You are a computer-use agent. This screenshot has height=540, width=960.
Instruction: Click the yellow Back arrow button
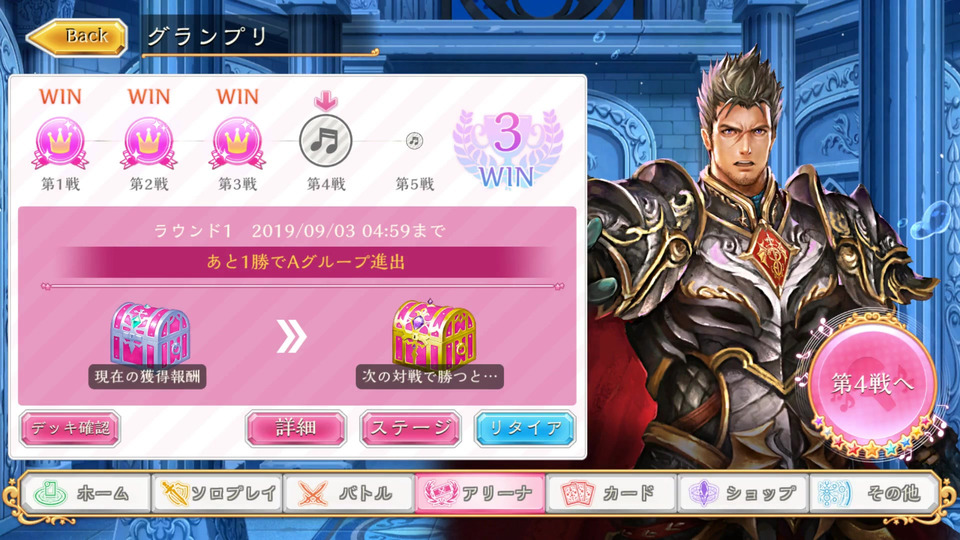[x=77, y=37]
